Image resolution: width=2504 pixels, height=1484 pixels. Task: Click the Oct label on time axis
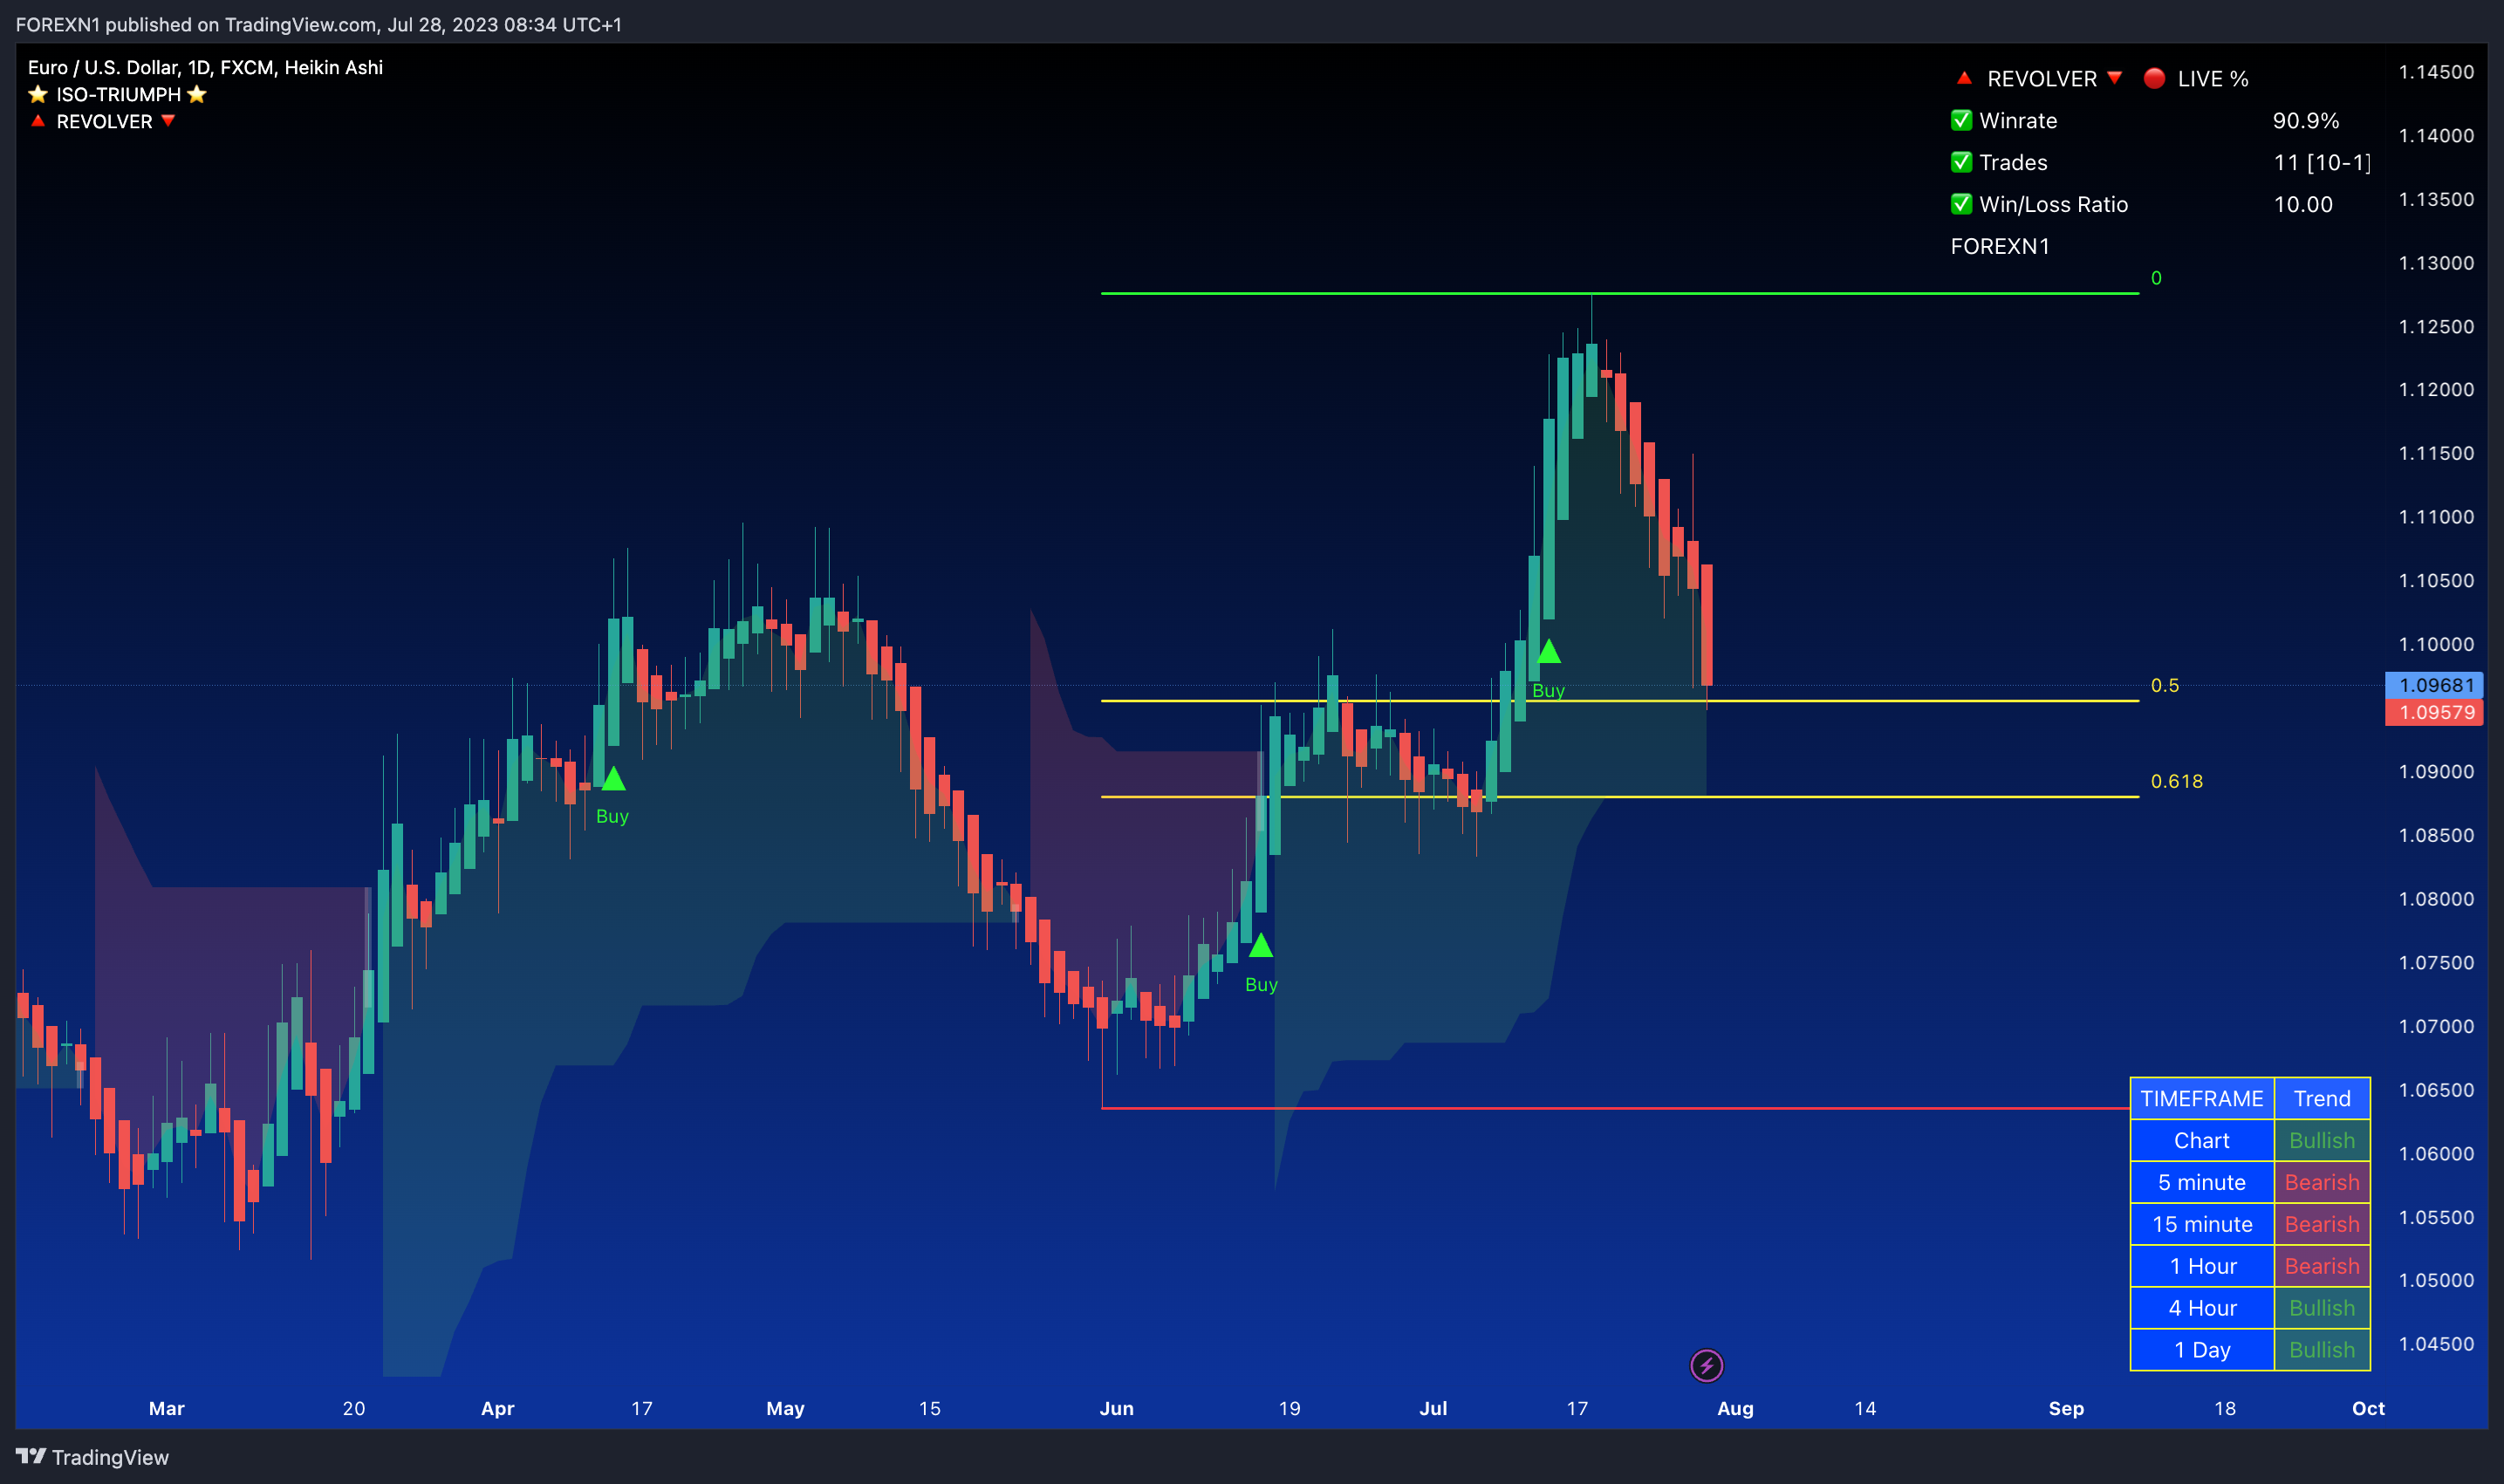coord(2368,1408)
